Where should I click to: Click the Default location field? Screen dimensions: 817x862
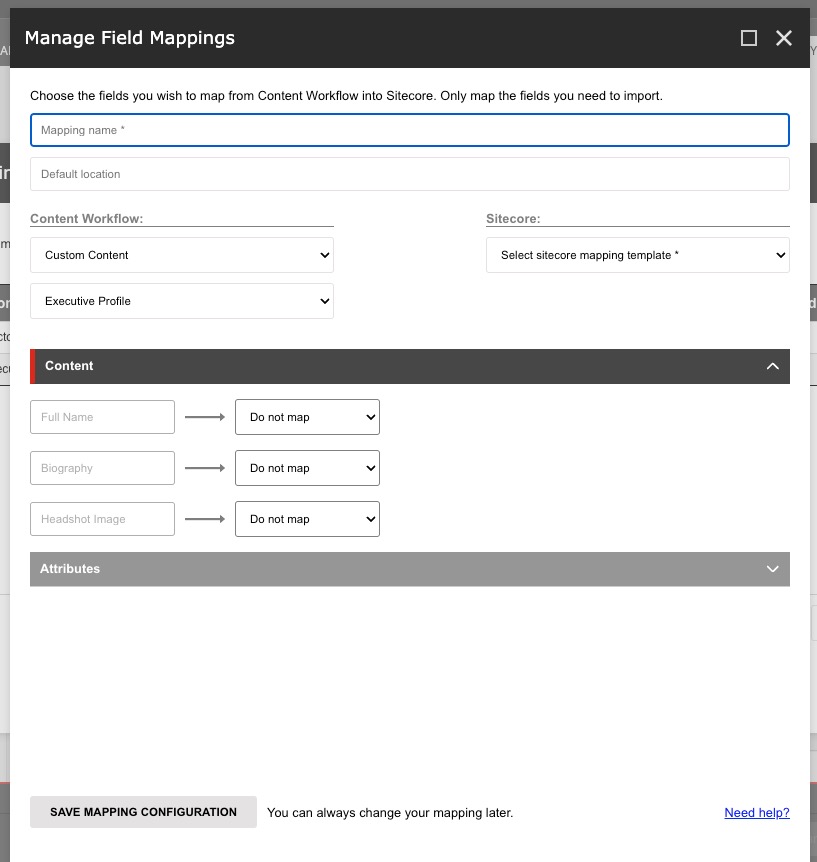coord(410,174)
